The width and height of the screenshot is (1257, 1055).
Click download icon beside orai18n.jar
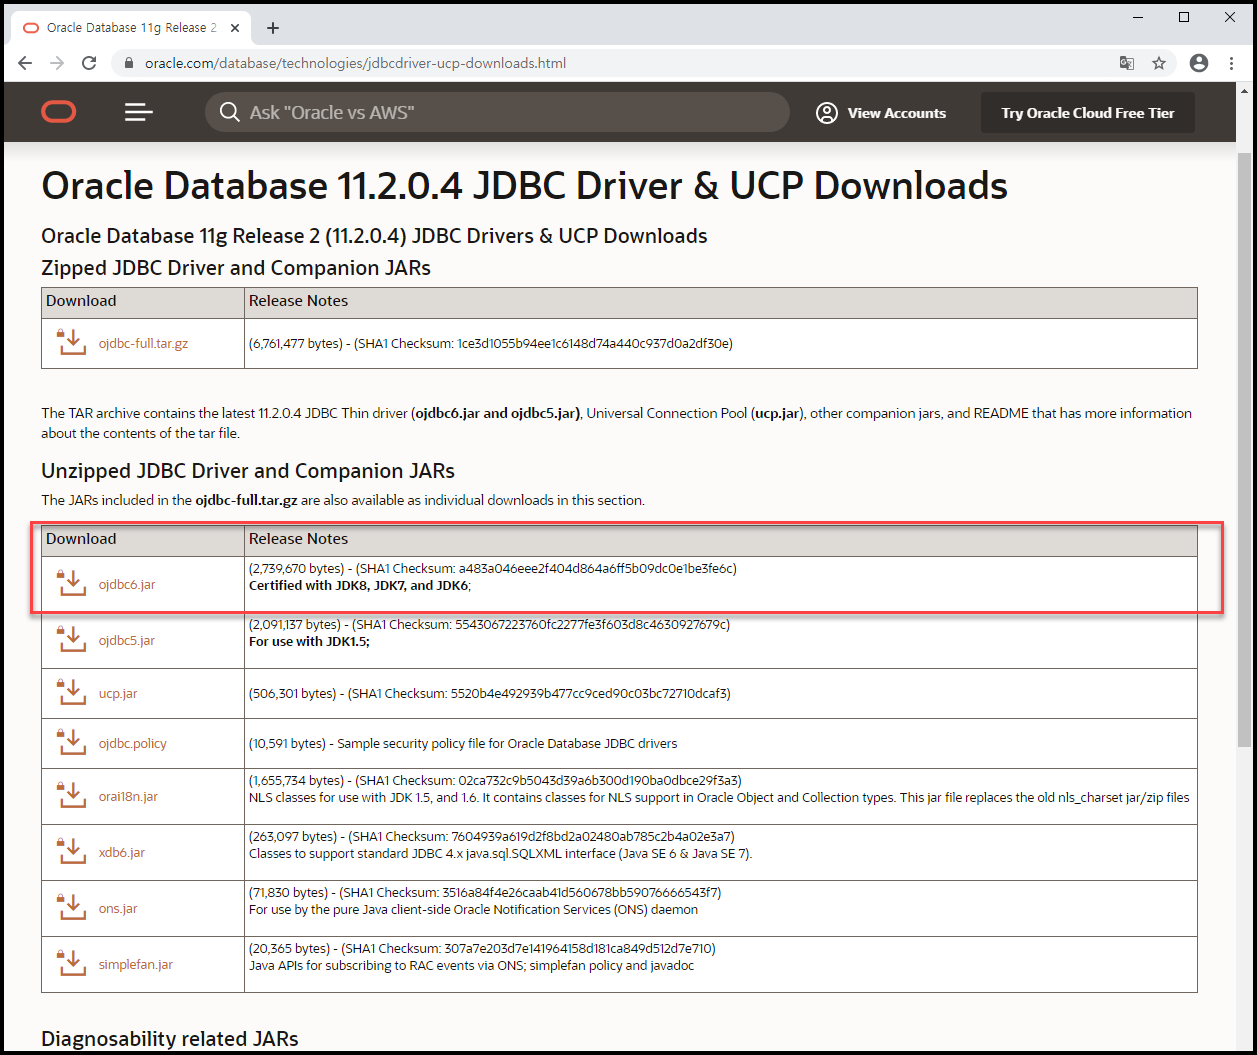point(71,796)
